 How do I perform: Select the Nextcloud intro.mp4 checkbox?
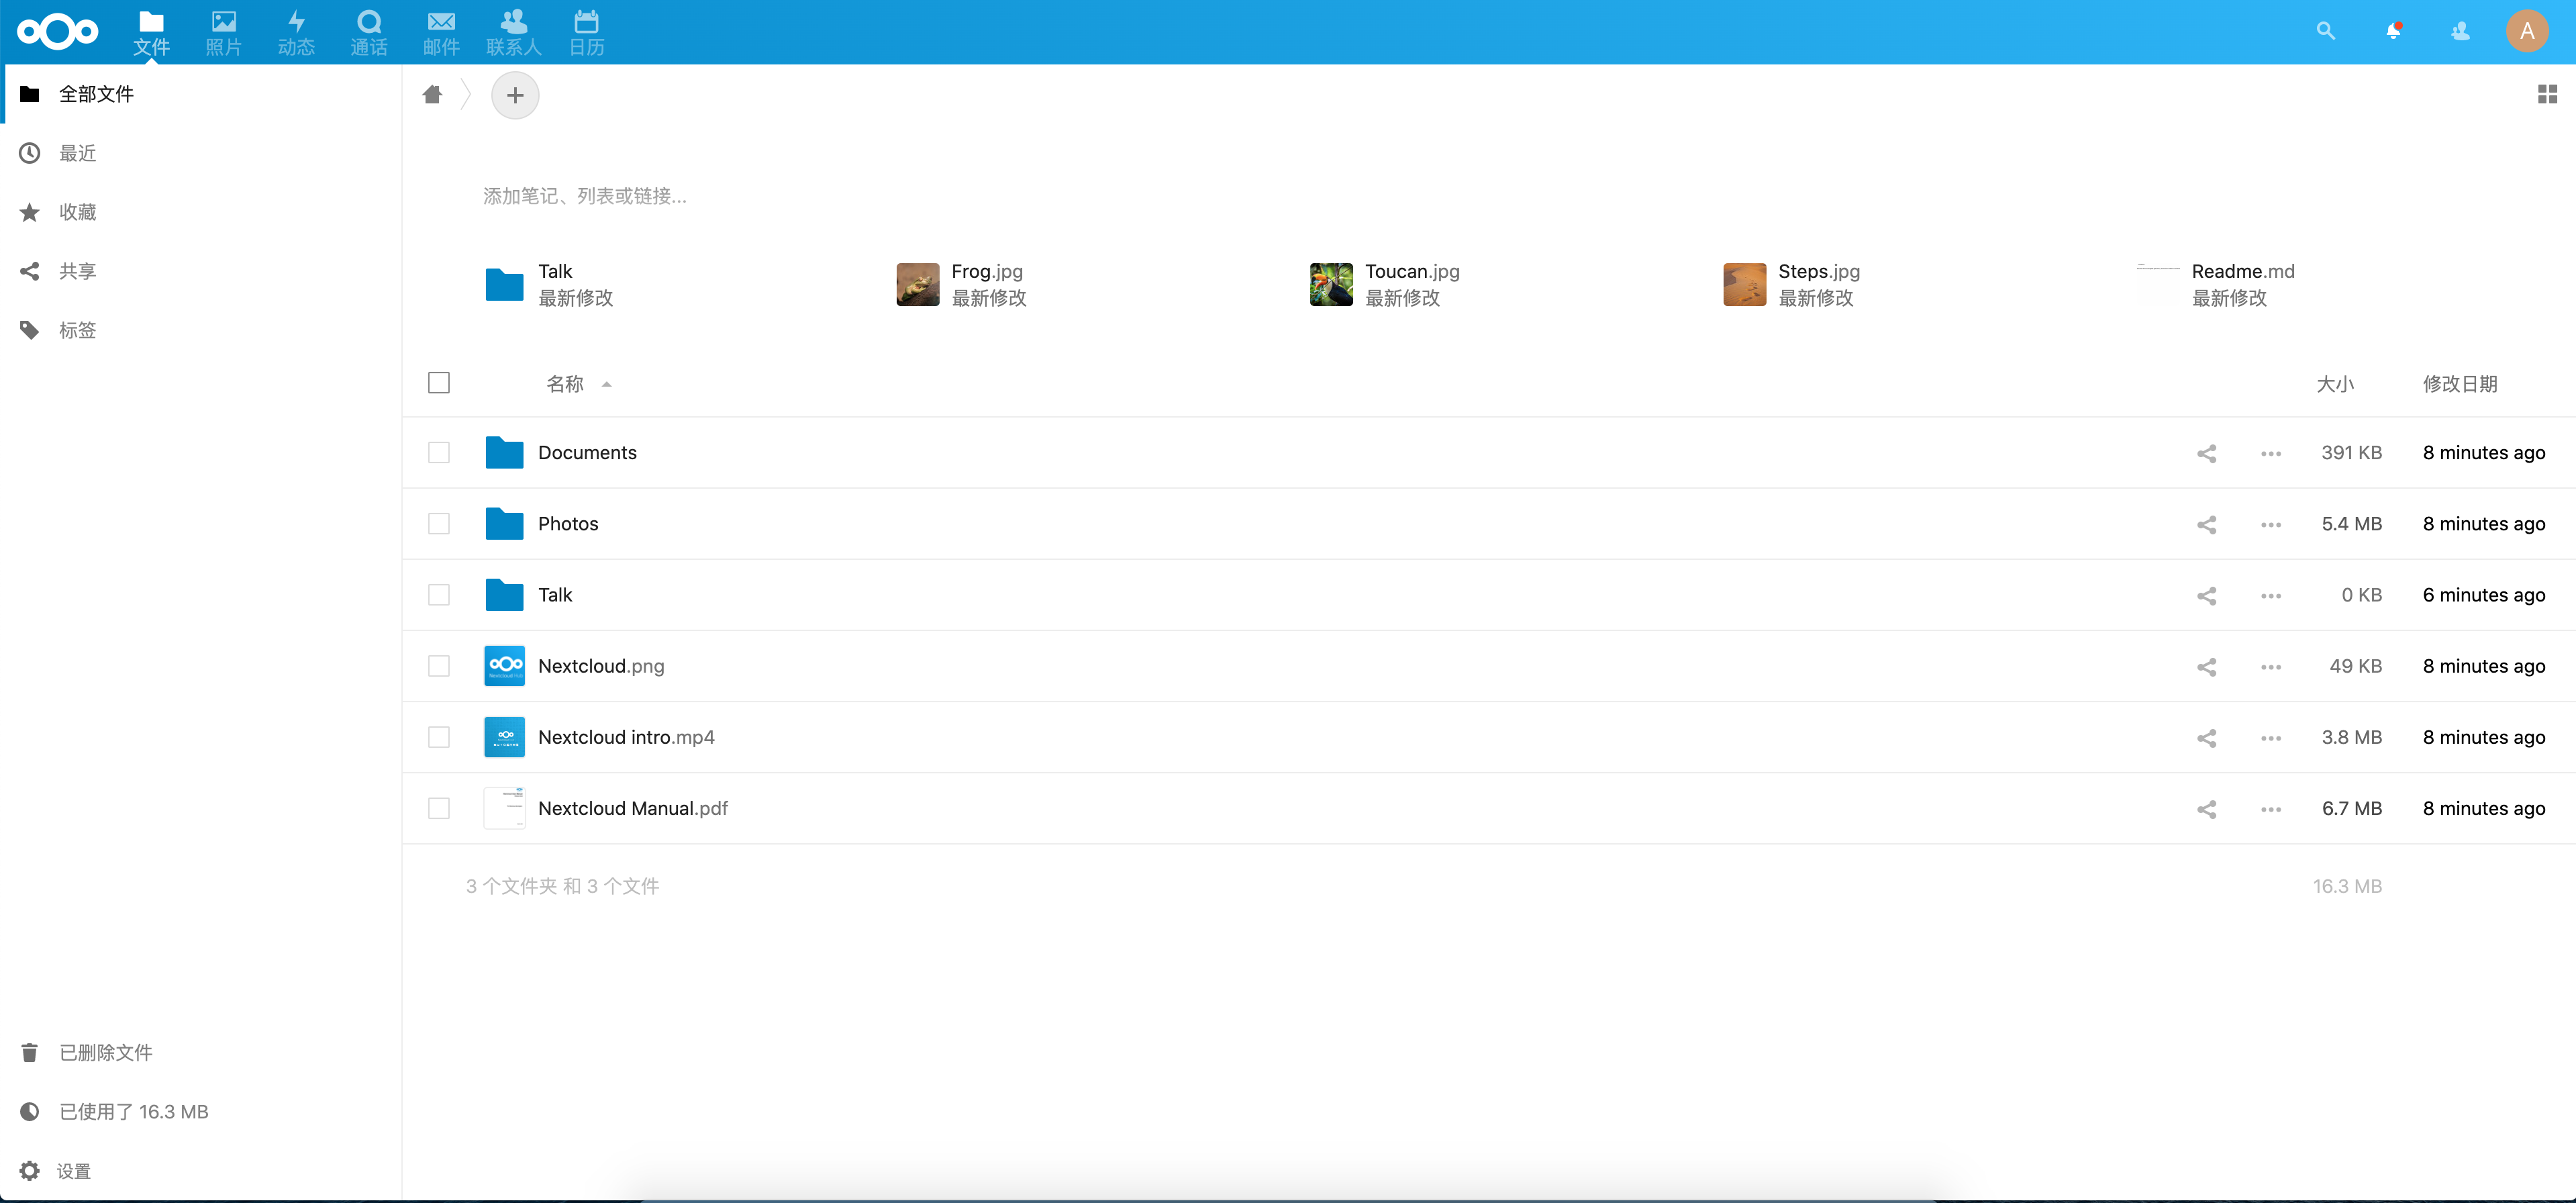[438, 737]
